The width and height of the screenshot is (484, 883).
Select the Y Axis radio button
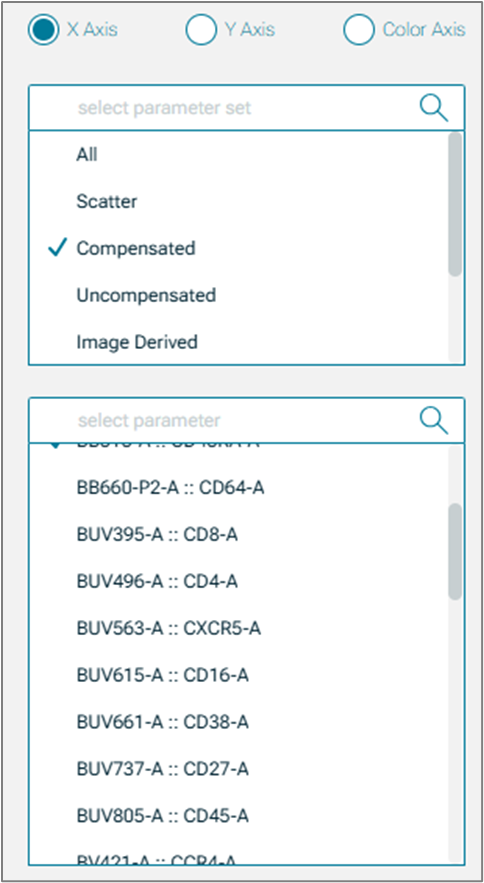point(201,29)
